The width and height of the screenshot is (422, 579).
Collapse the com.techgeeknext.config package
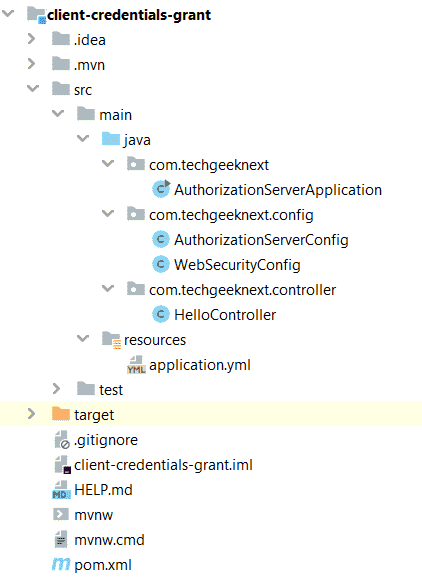tap(108, 213)
